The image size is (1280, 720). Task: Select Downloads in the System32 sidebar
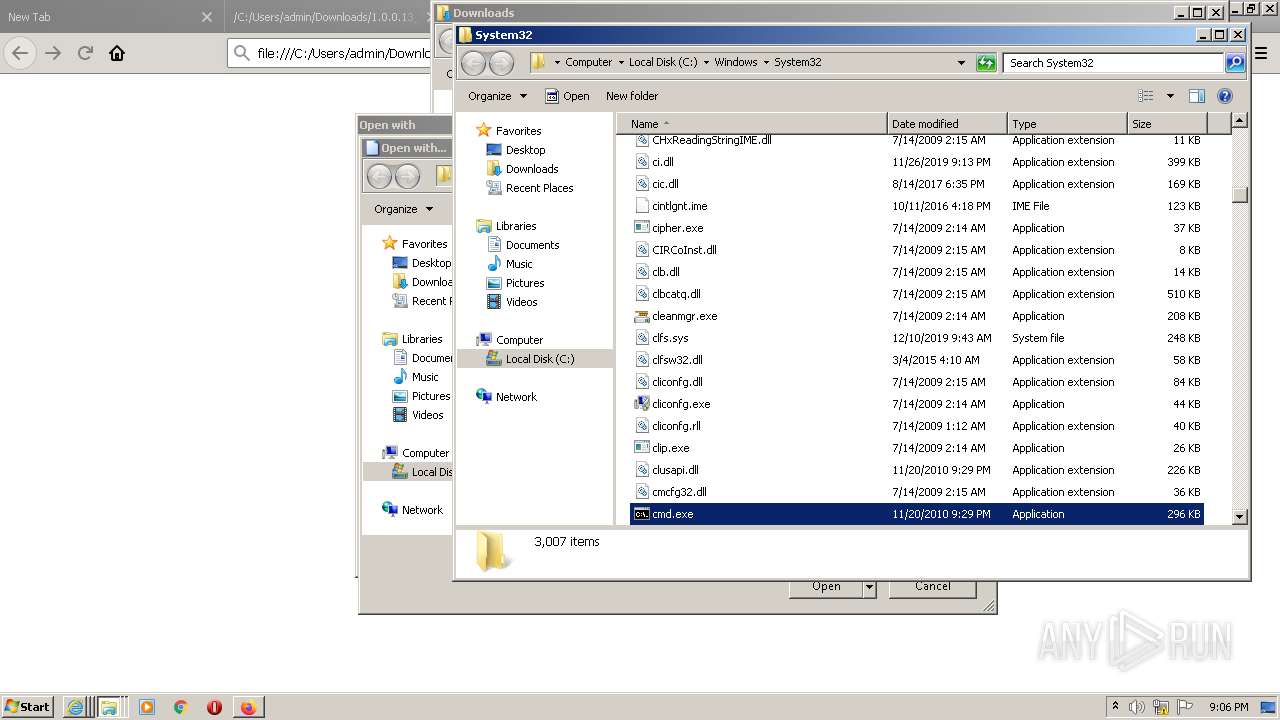[x=532, y=169]
